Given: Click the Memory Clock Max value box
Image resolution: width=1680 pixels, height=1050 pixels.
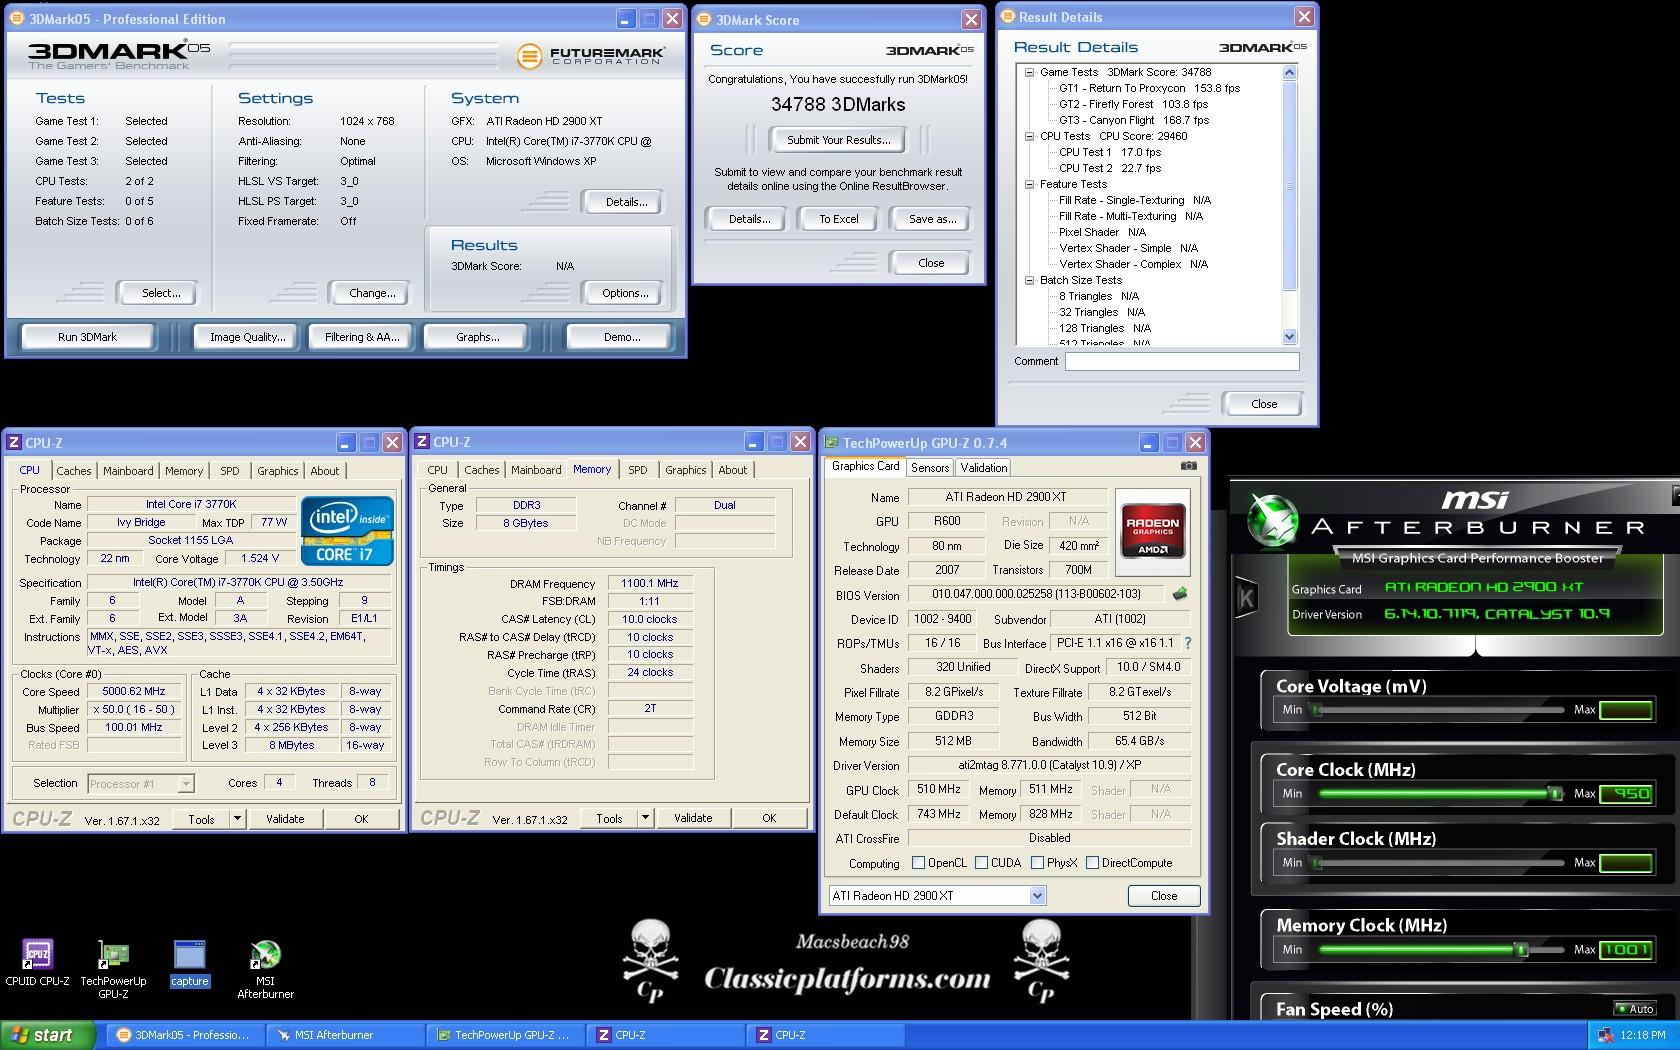Looking at the screenshot, I should pos(1626,949).
